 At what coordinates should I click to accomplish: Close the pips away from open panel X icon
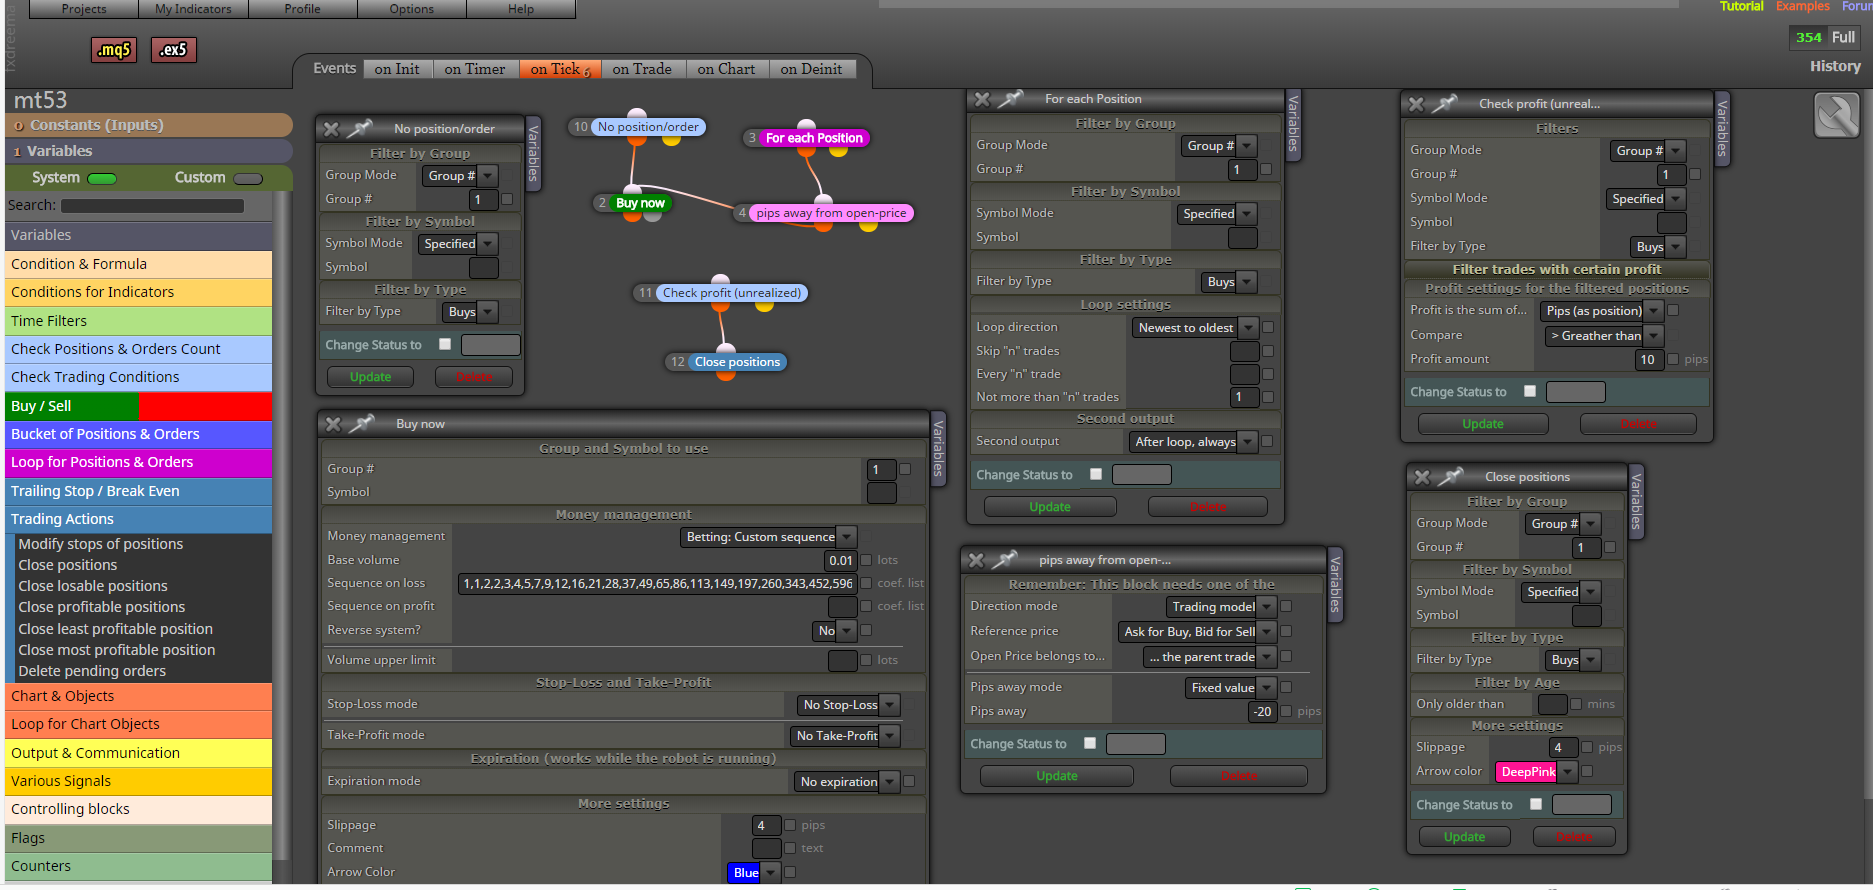pos(976,560)
